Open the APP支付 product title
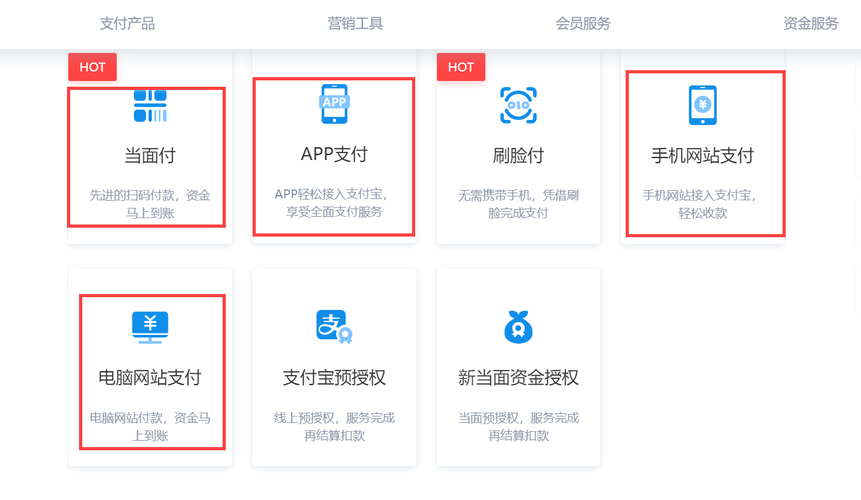Viewport: 861px width, 500px height. click(x=334, y=154)
